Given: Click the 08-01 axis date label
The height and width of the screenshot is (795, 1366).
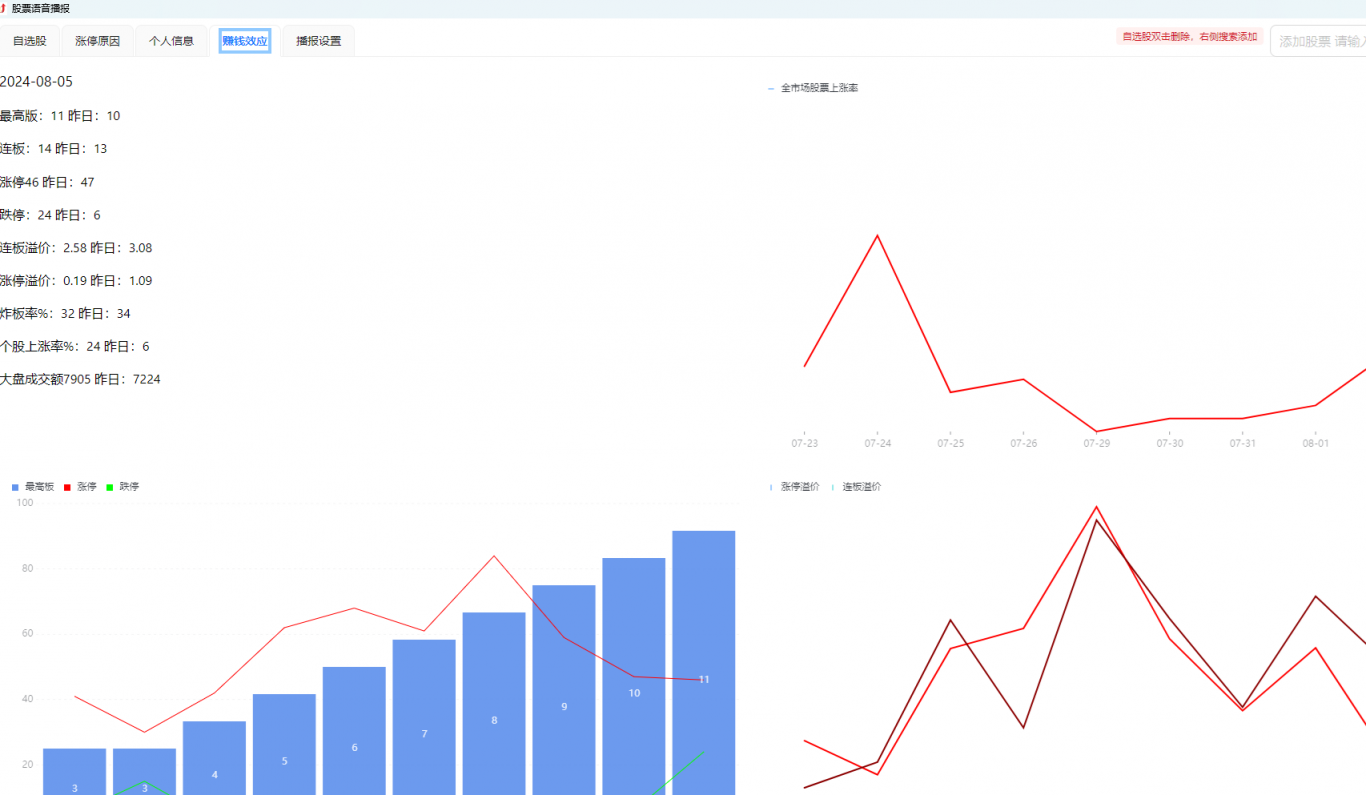Looking at the screenshot, I should [x=1316, y=443].
